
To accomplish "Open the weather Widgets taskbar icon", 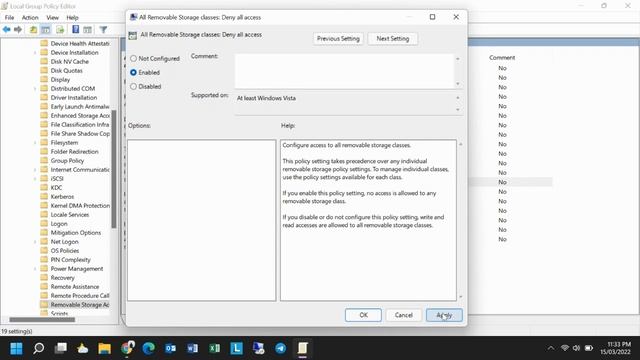I will 82,348.
